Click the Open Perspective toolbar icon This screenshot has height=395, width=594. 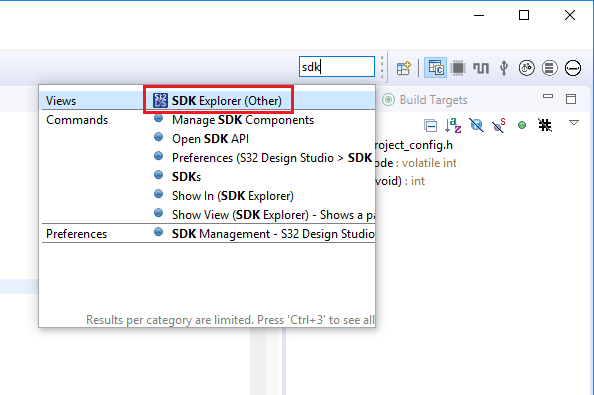pos(403,68)
